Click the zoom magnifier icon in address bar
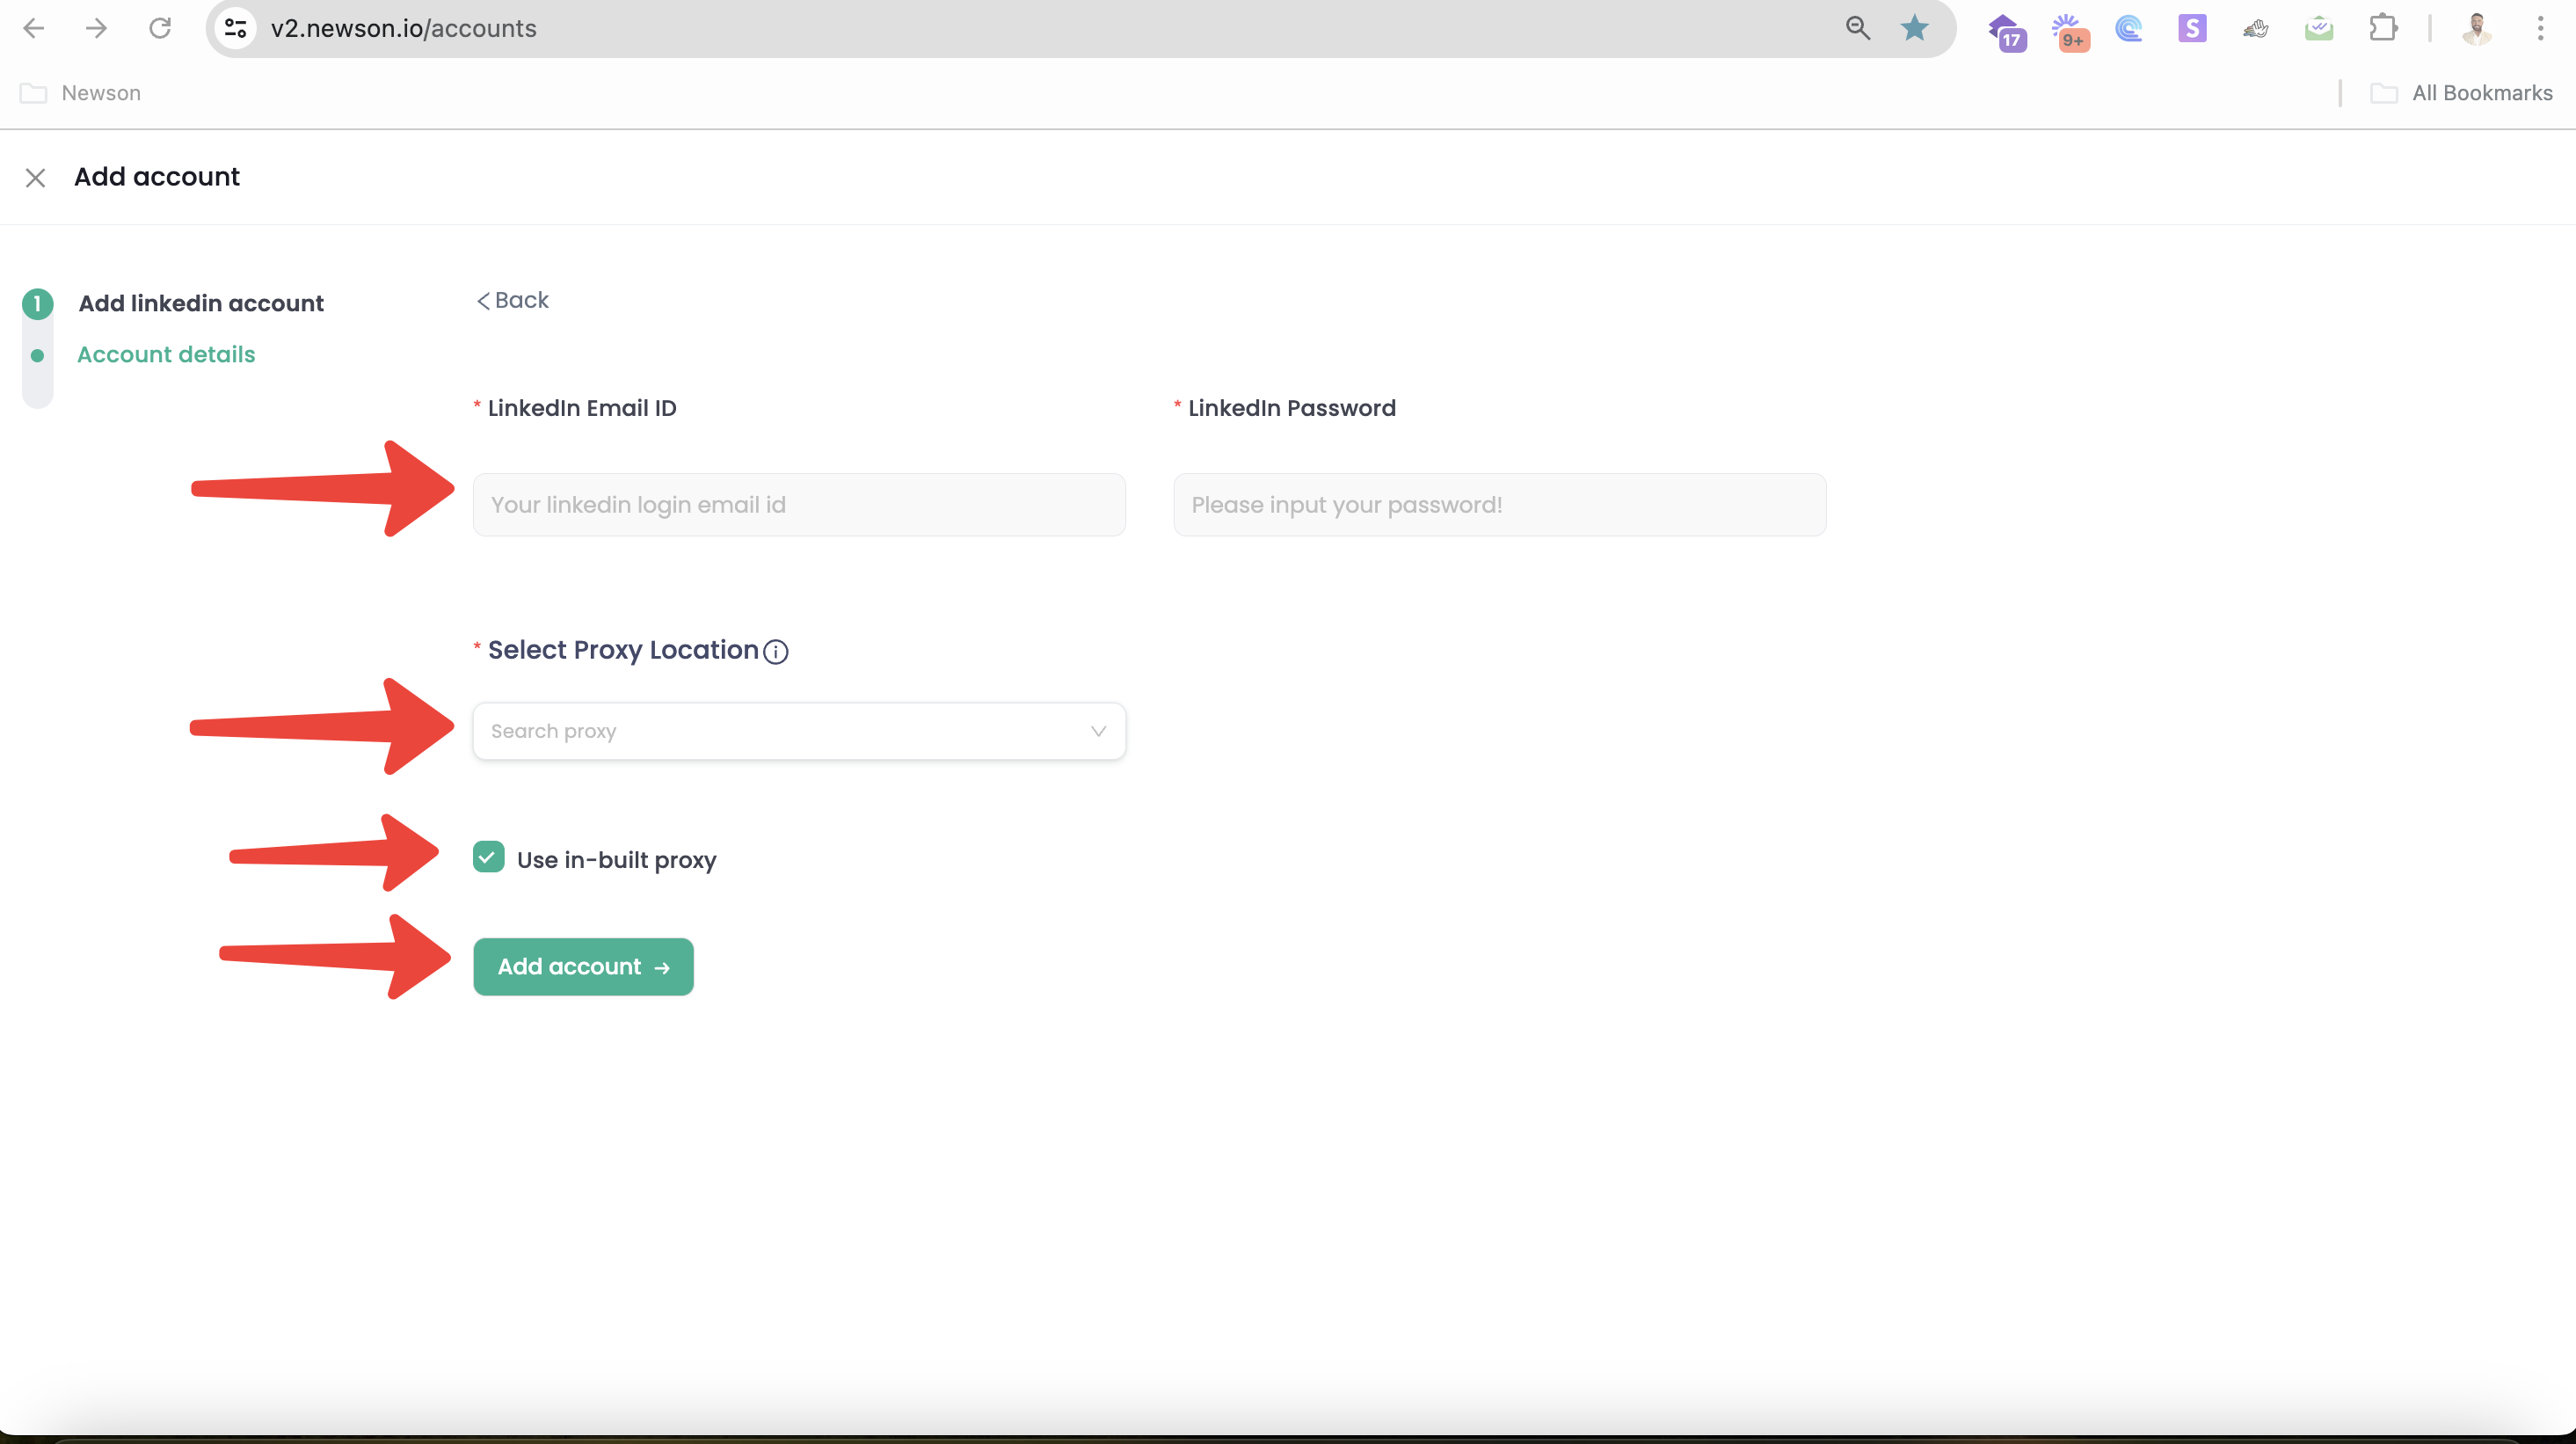Viewport: 2576px width, 1444px height. [1857, 28]
